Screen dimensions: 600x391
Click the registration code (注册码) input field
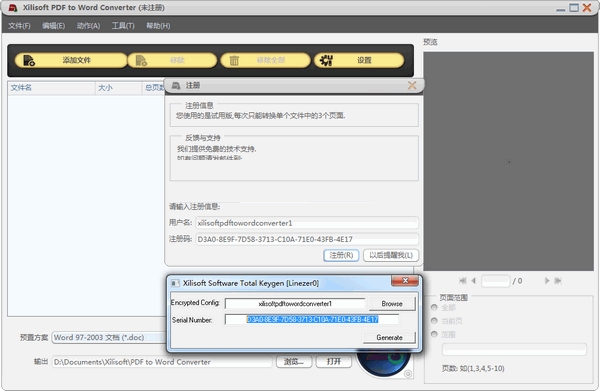(307, 239)
